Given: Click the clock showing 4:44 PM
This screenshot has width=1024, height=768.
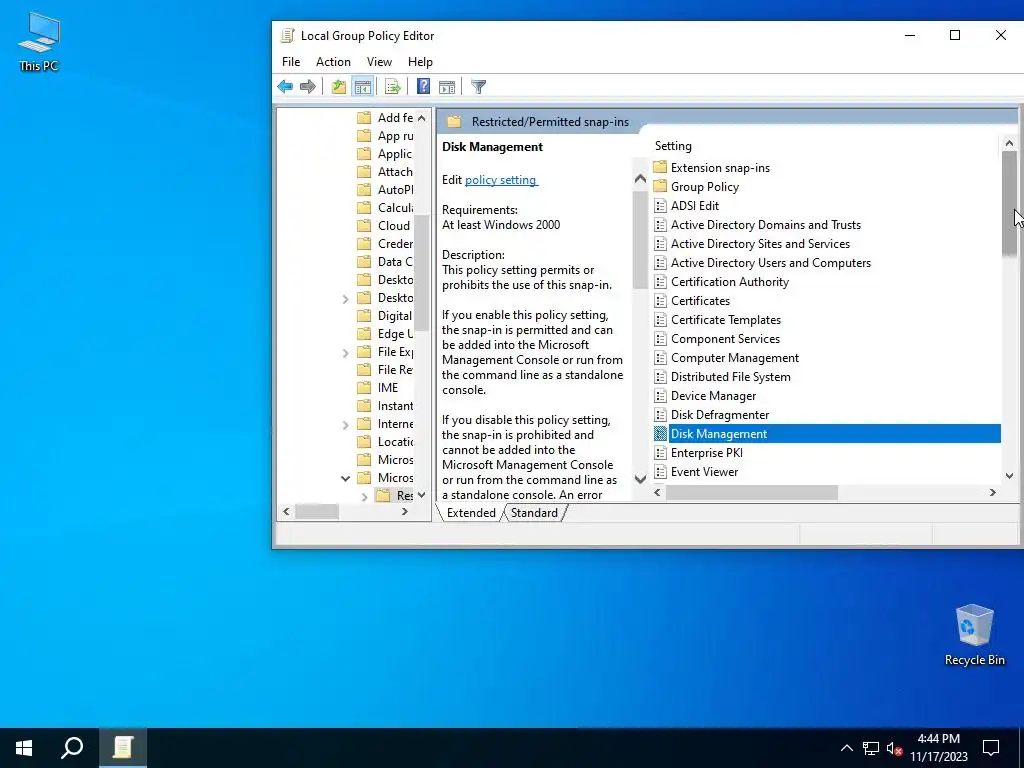Looking at the screenshot, I should (938, 739).
